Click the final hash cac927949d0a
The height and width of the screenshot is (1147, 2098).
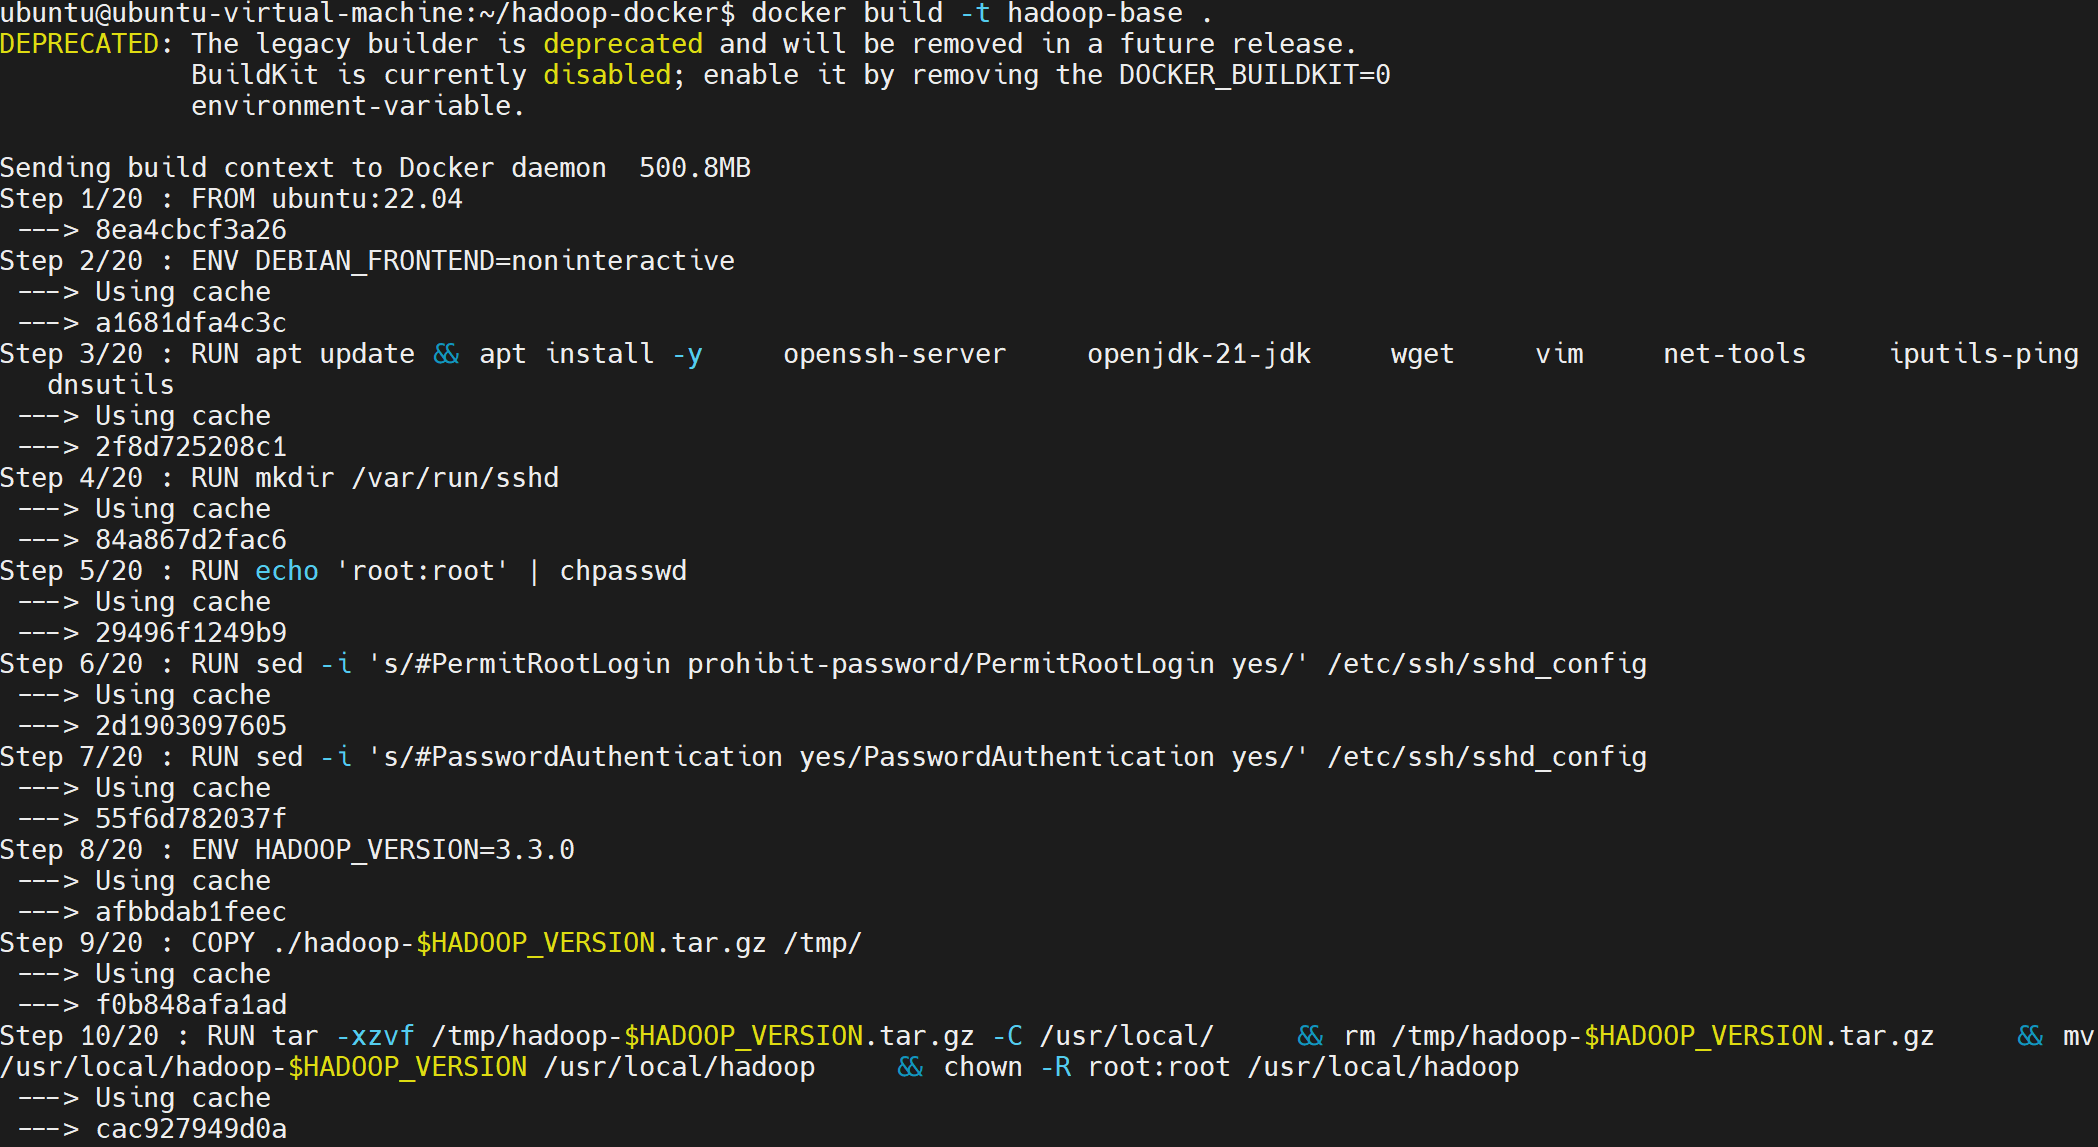[190, 1129]
